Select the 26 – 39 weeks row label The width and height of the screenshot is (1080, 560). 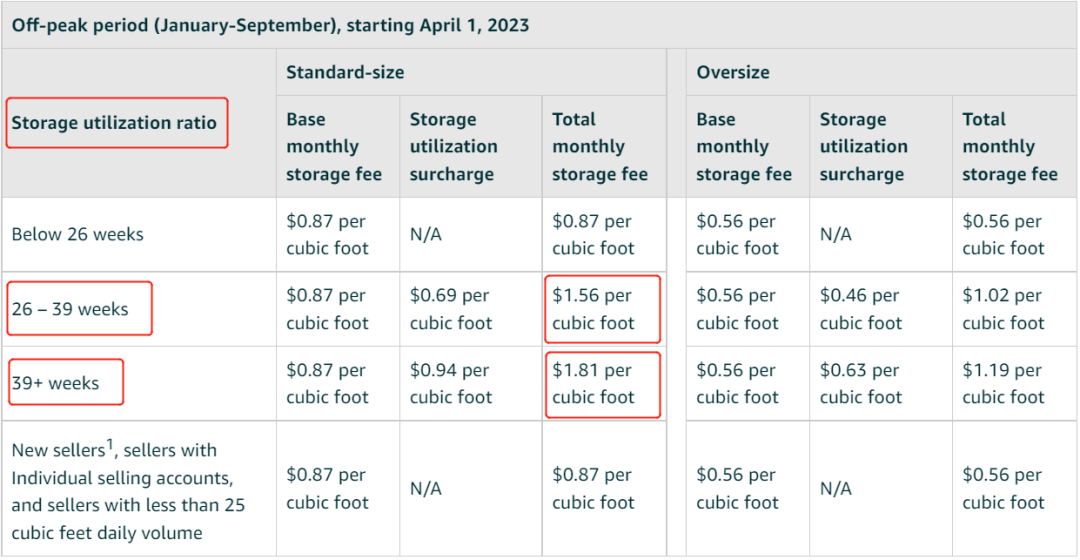[70, 309]
